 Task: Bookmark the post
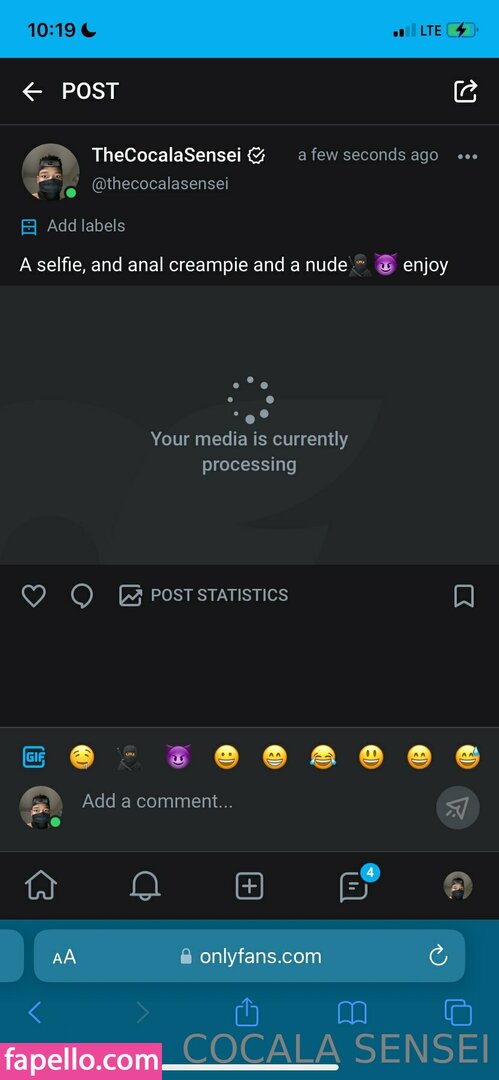464,596
